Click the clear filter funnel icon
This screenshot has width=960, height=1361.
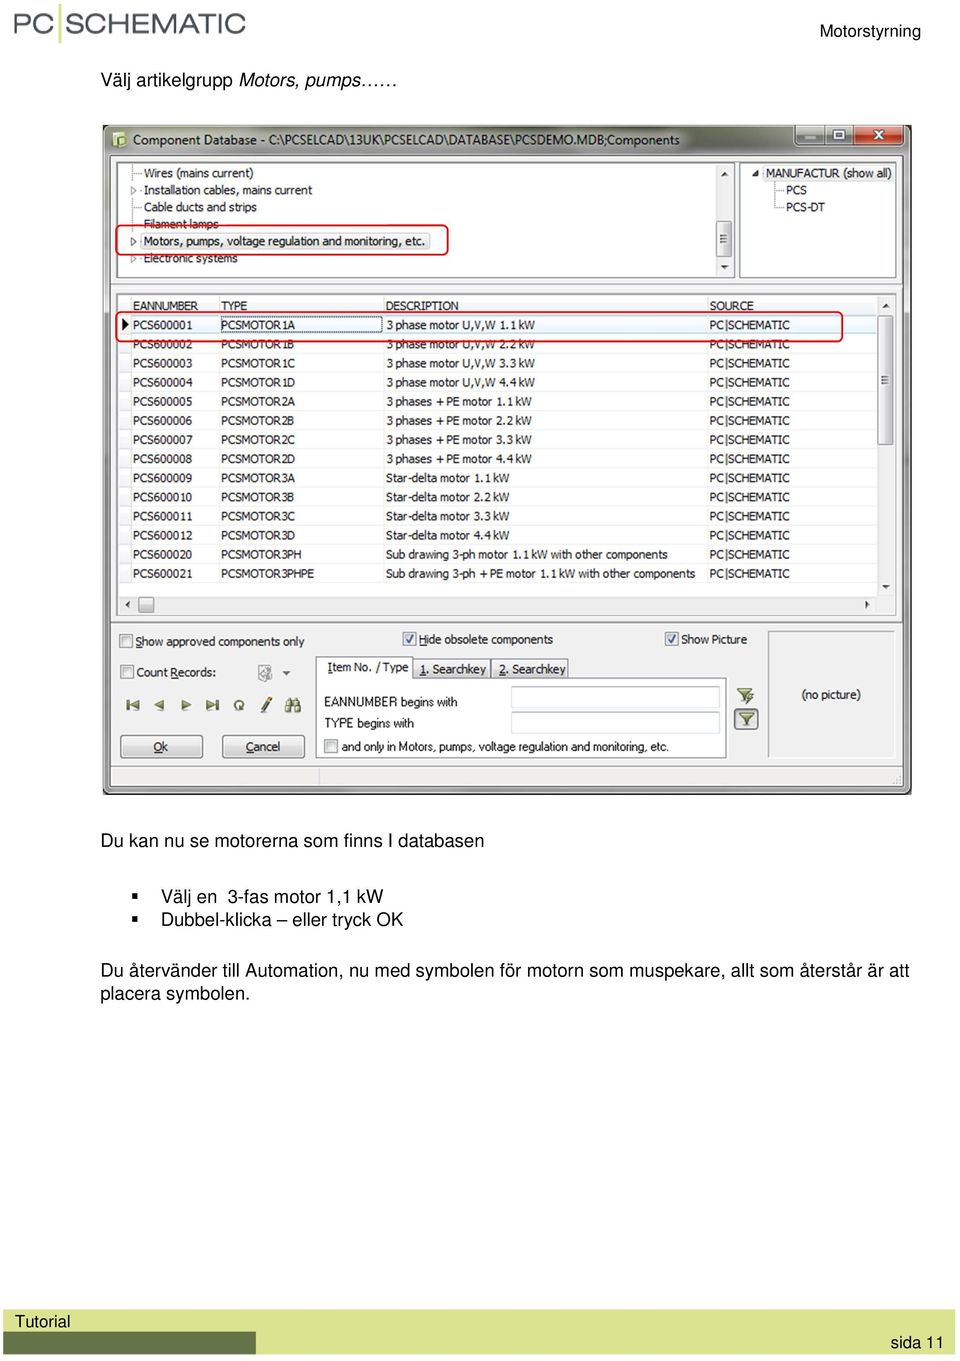(x=745, y=695)
